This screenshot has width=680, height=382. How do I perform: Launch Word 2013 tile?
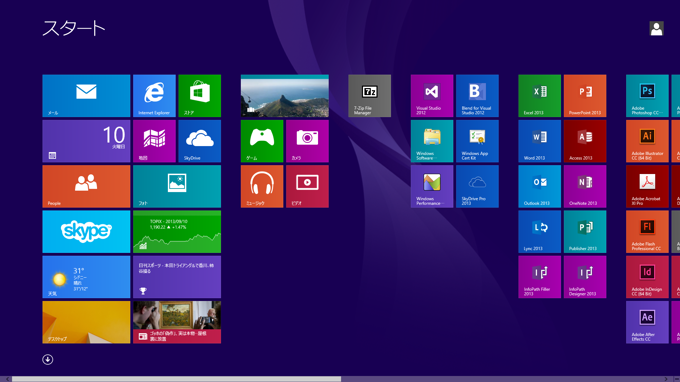point(539,141)
